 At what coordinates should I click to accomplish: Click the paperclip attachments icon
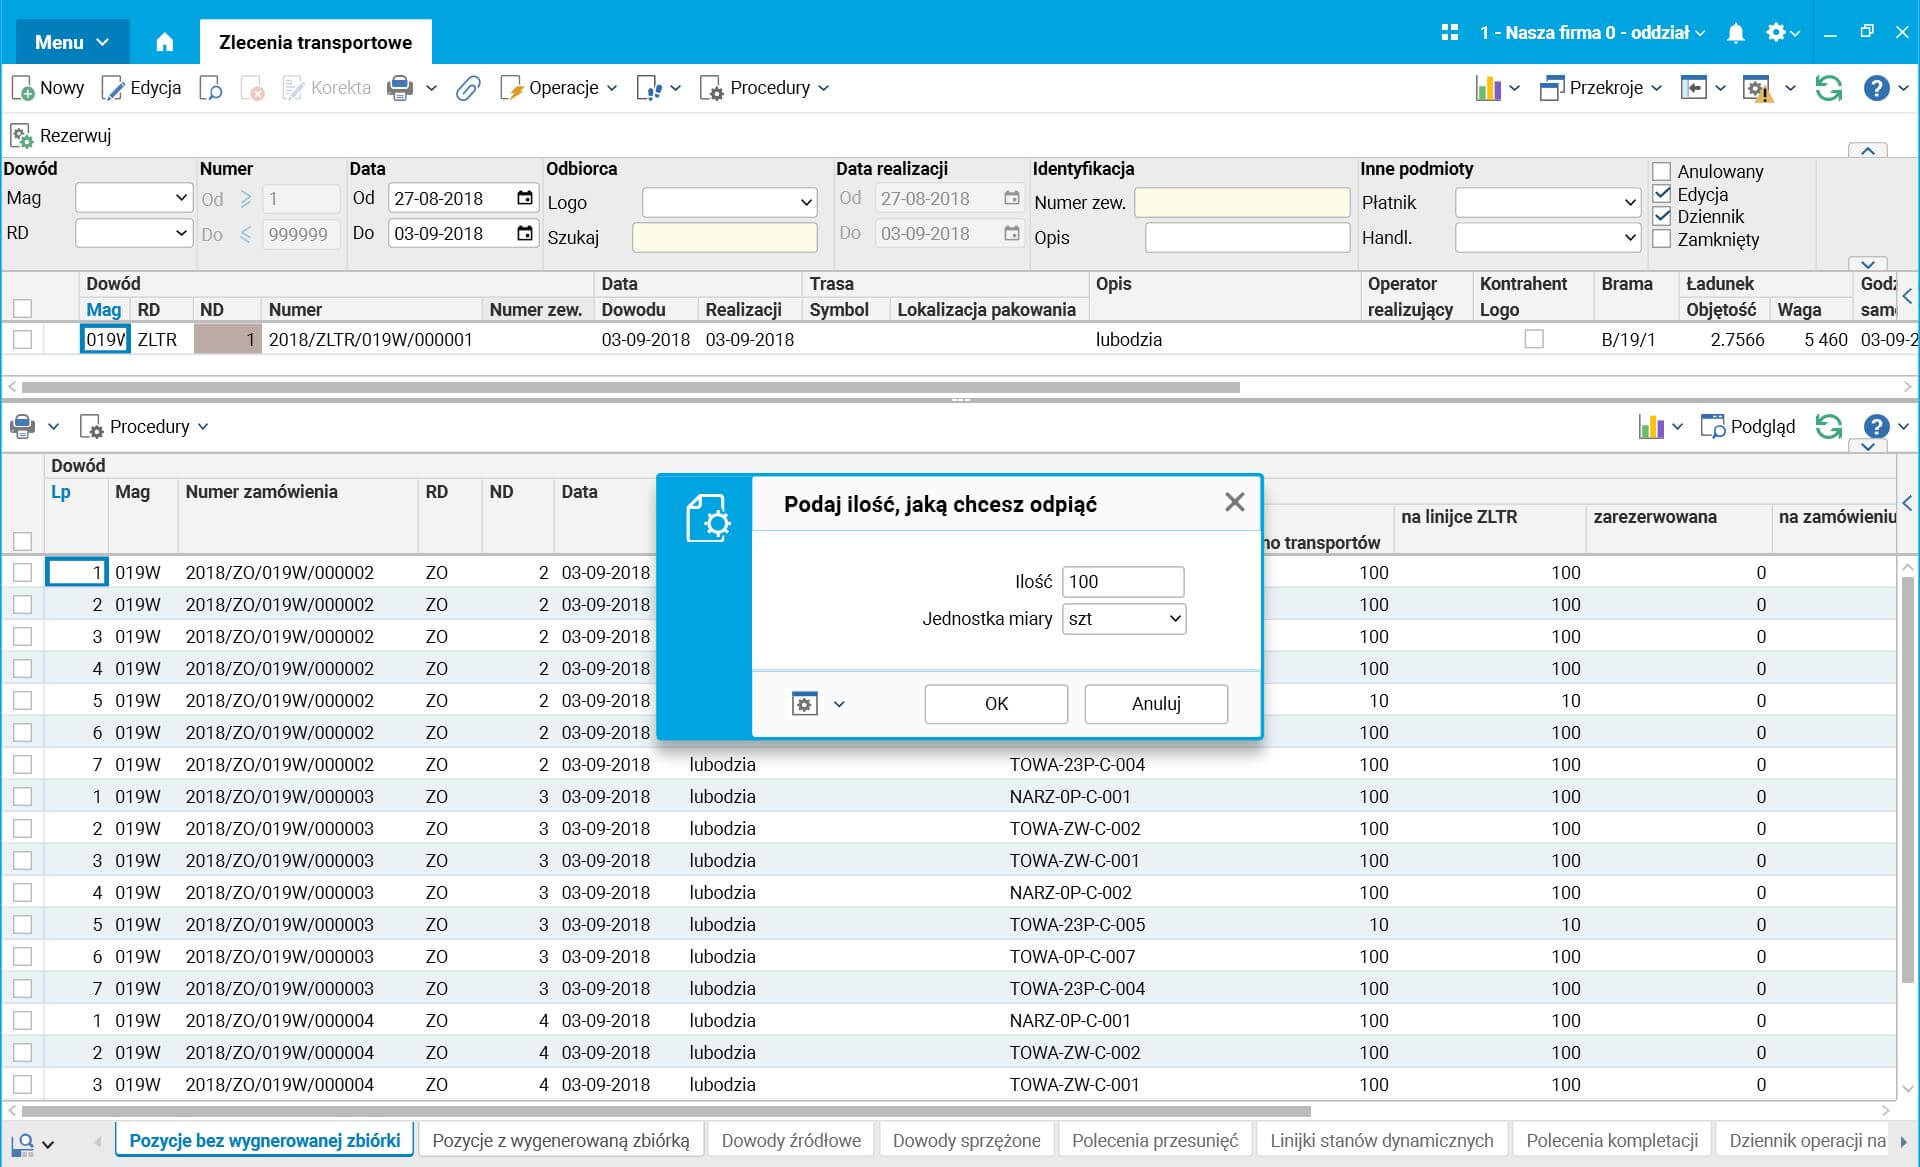tap(468, 88)
